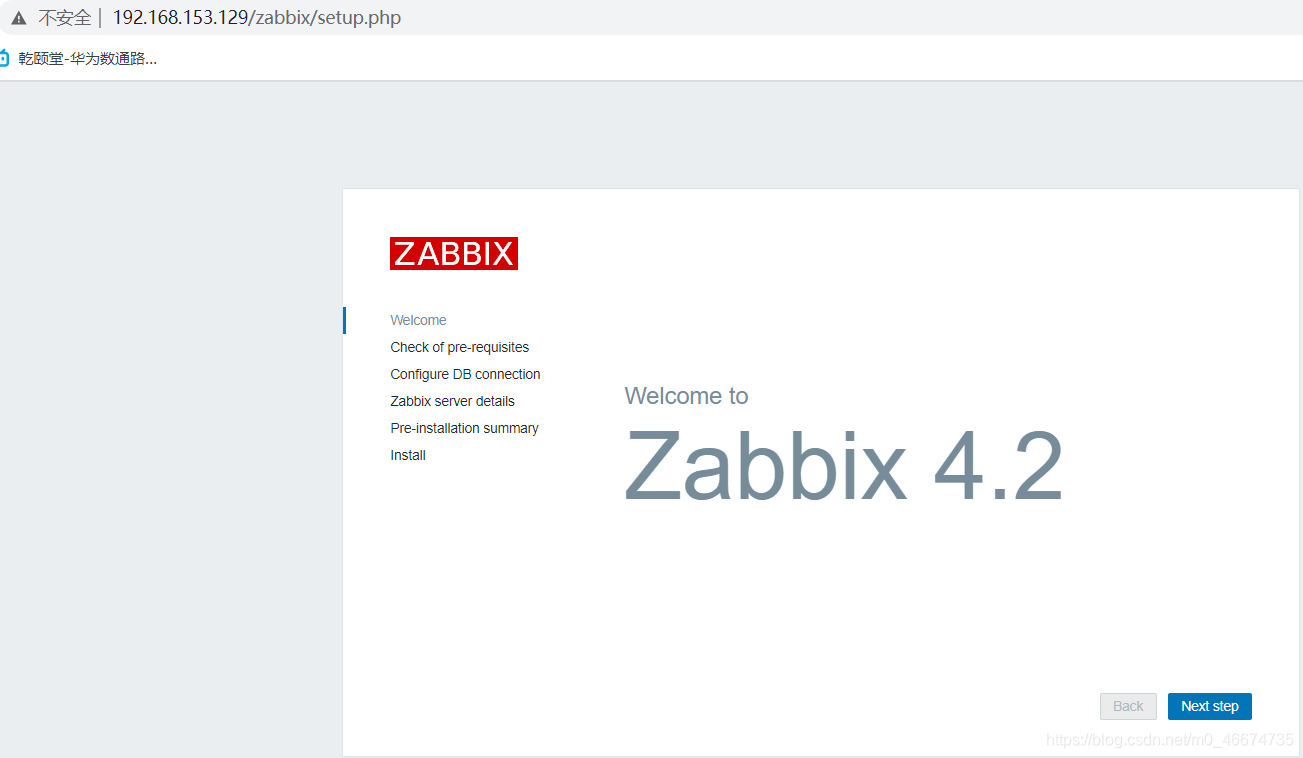Viewport: 1303px width, 758px height.
Task: Click the browser address bar URL
Action: (x=257, y=18)
